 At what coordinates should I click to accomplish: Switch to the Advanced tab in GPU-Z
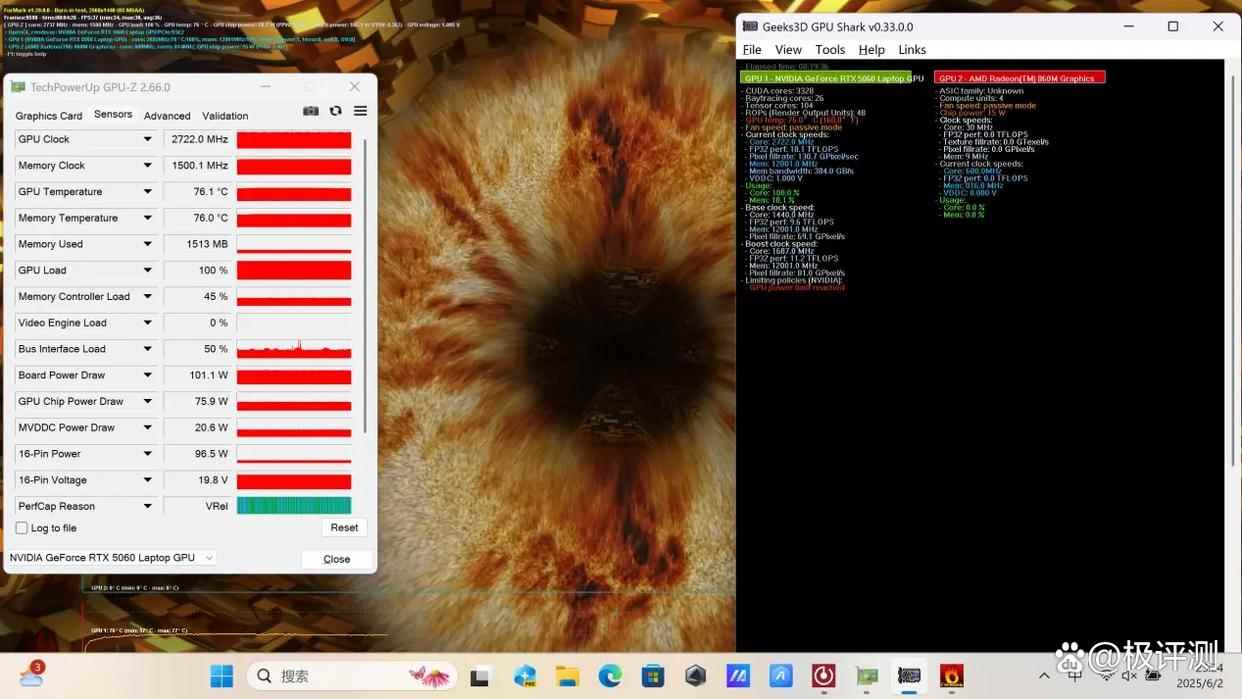pos(167,116)
